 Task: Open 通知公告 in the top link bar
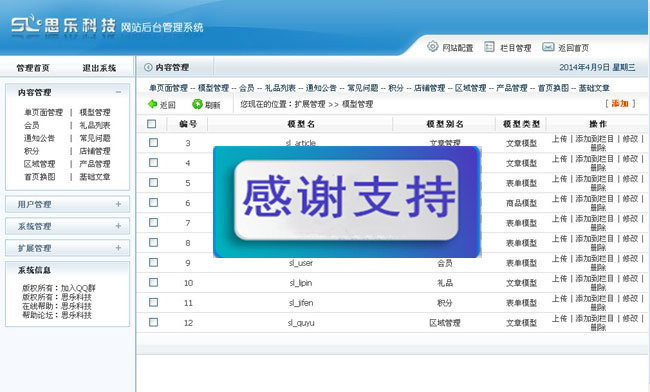point(321,88)
